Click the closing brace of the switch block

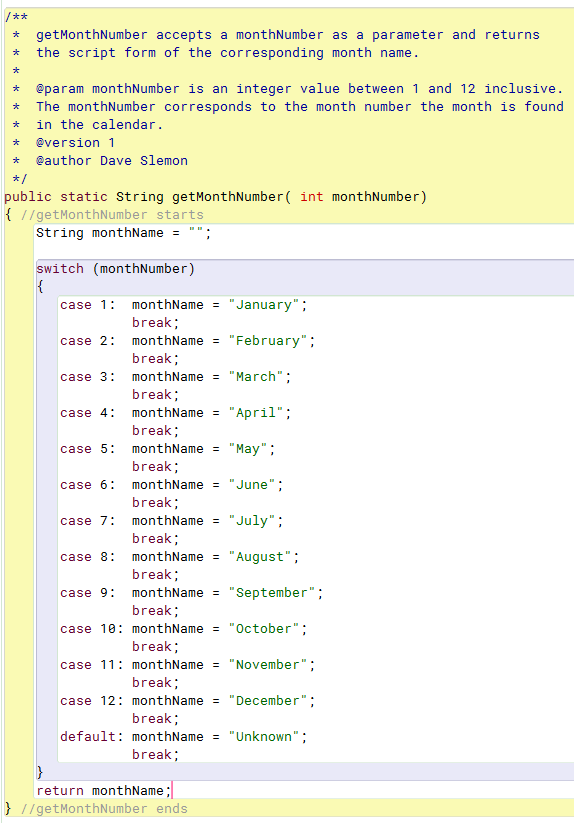pyautogui.click(x=40, y=772)
